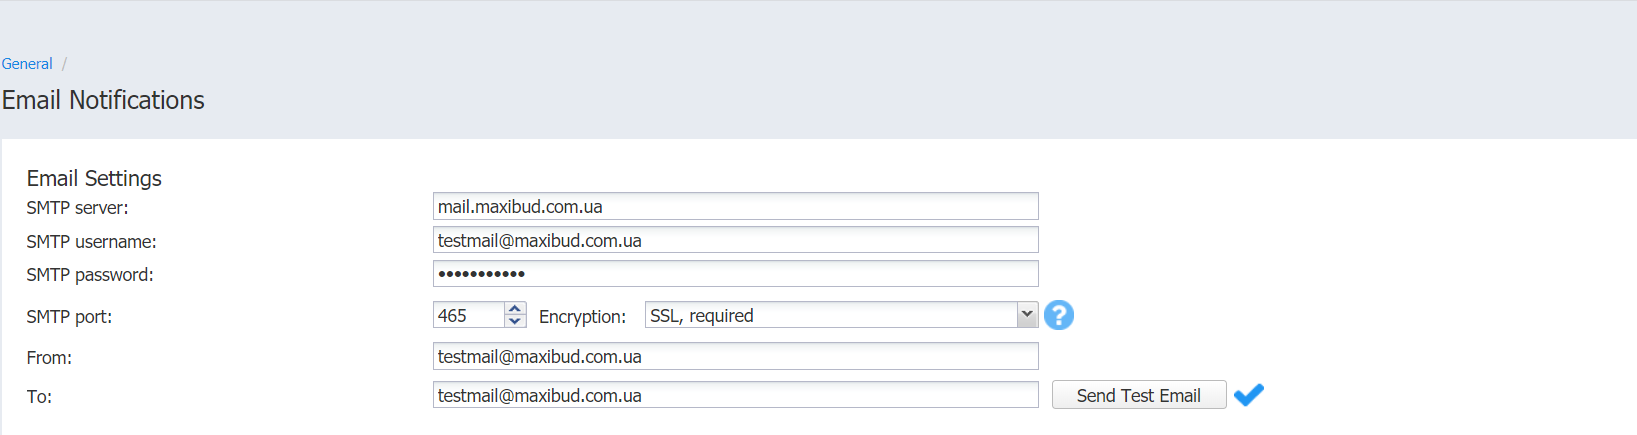
Task: Focus the From email address field
Action: [x=735, y=356]
